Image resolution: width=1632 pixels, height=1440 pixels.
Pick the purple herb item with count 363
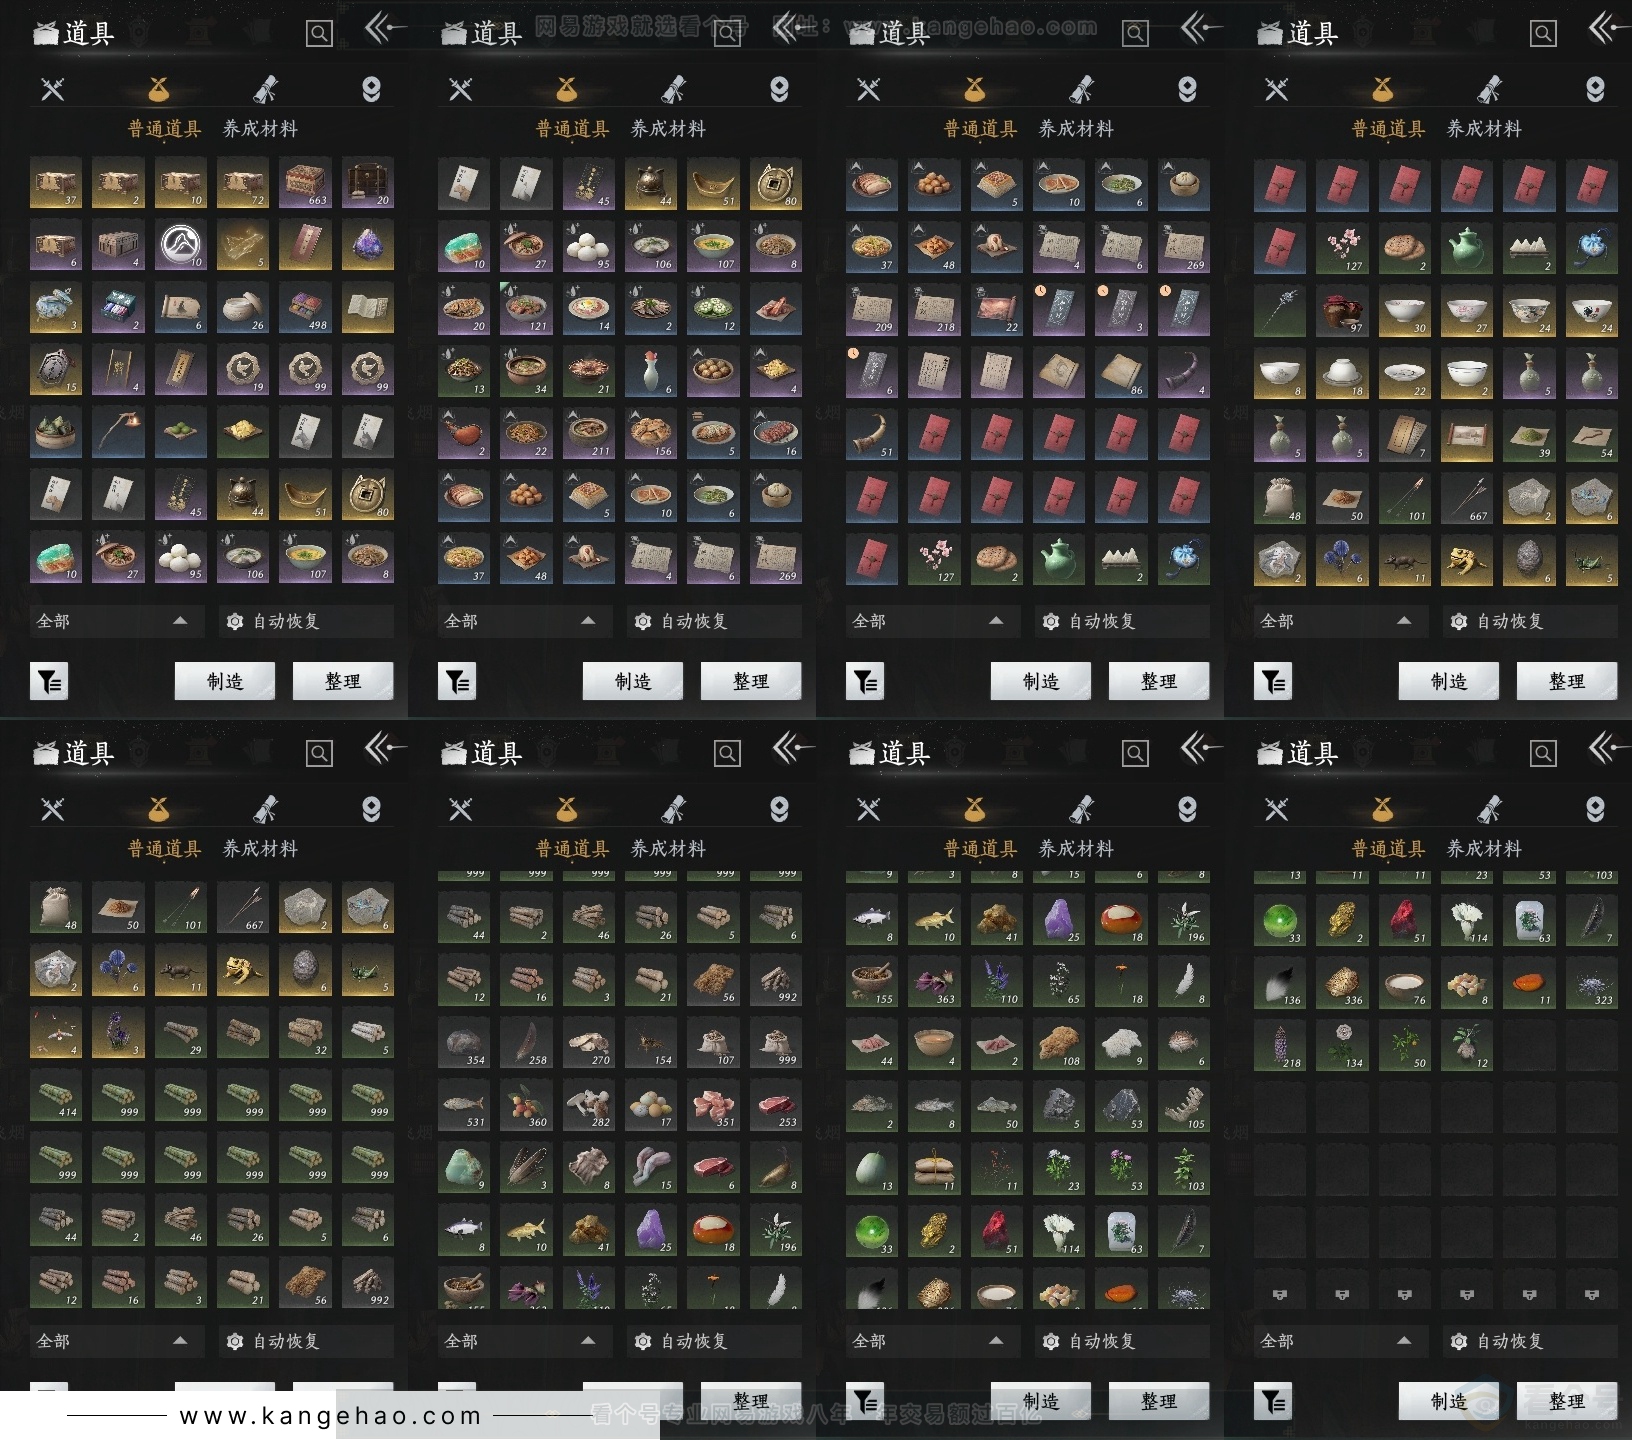tap(934, 982)
